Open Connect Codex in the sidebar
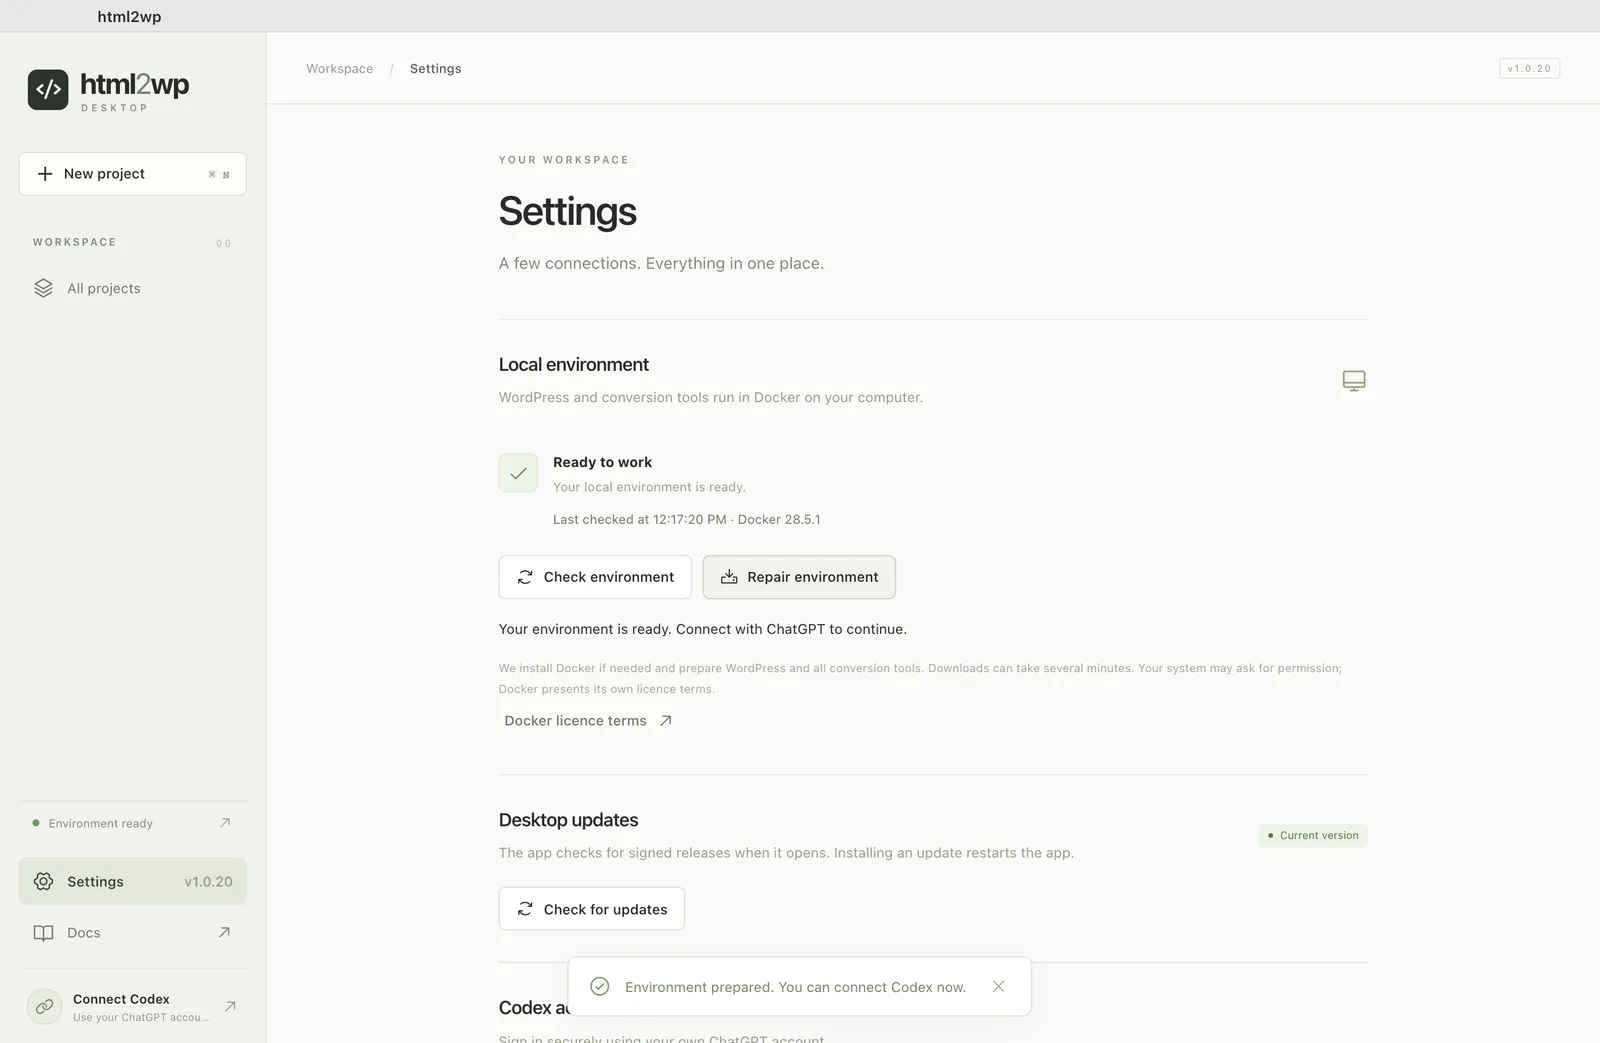1600x1043 pixels. pyautogui.click(x=132, y=1006)
